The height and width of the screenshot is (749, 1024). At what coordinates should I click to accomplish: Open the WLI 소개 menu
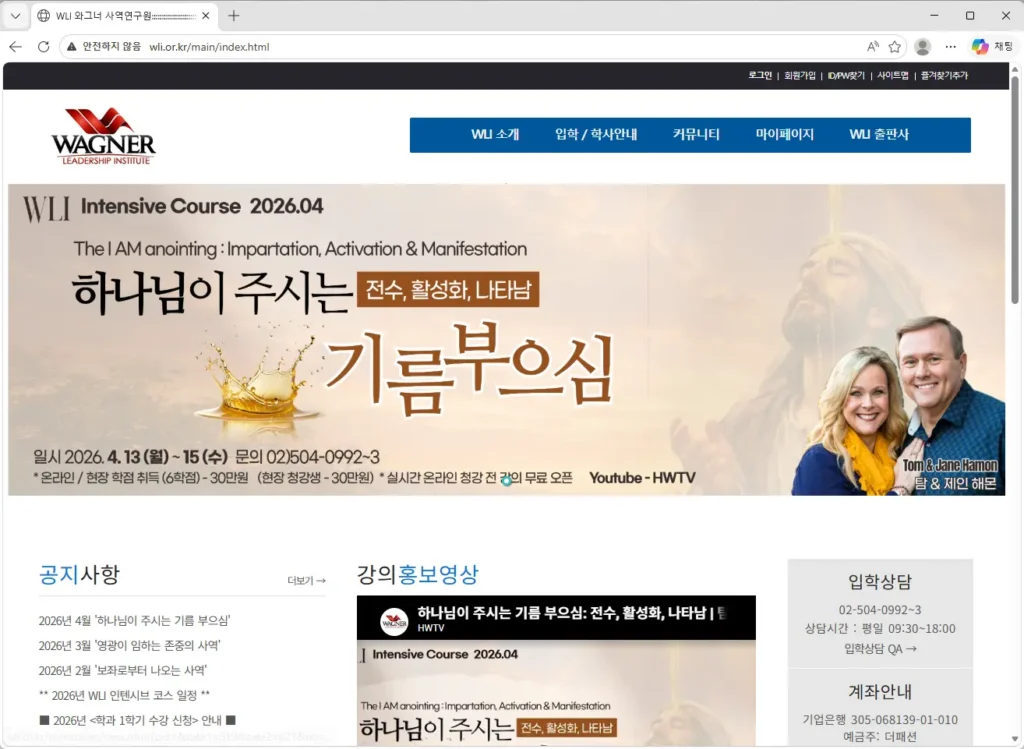tap(495, 135)
